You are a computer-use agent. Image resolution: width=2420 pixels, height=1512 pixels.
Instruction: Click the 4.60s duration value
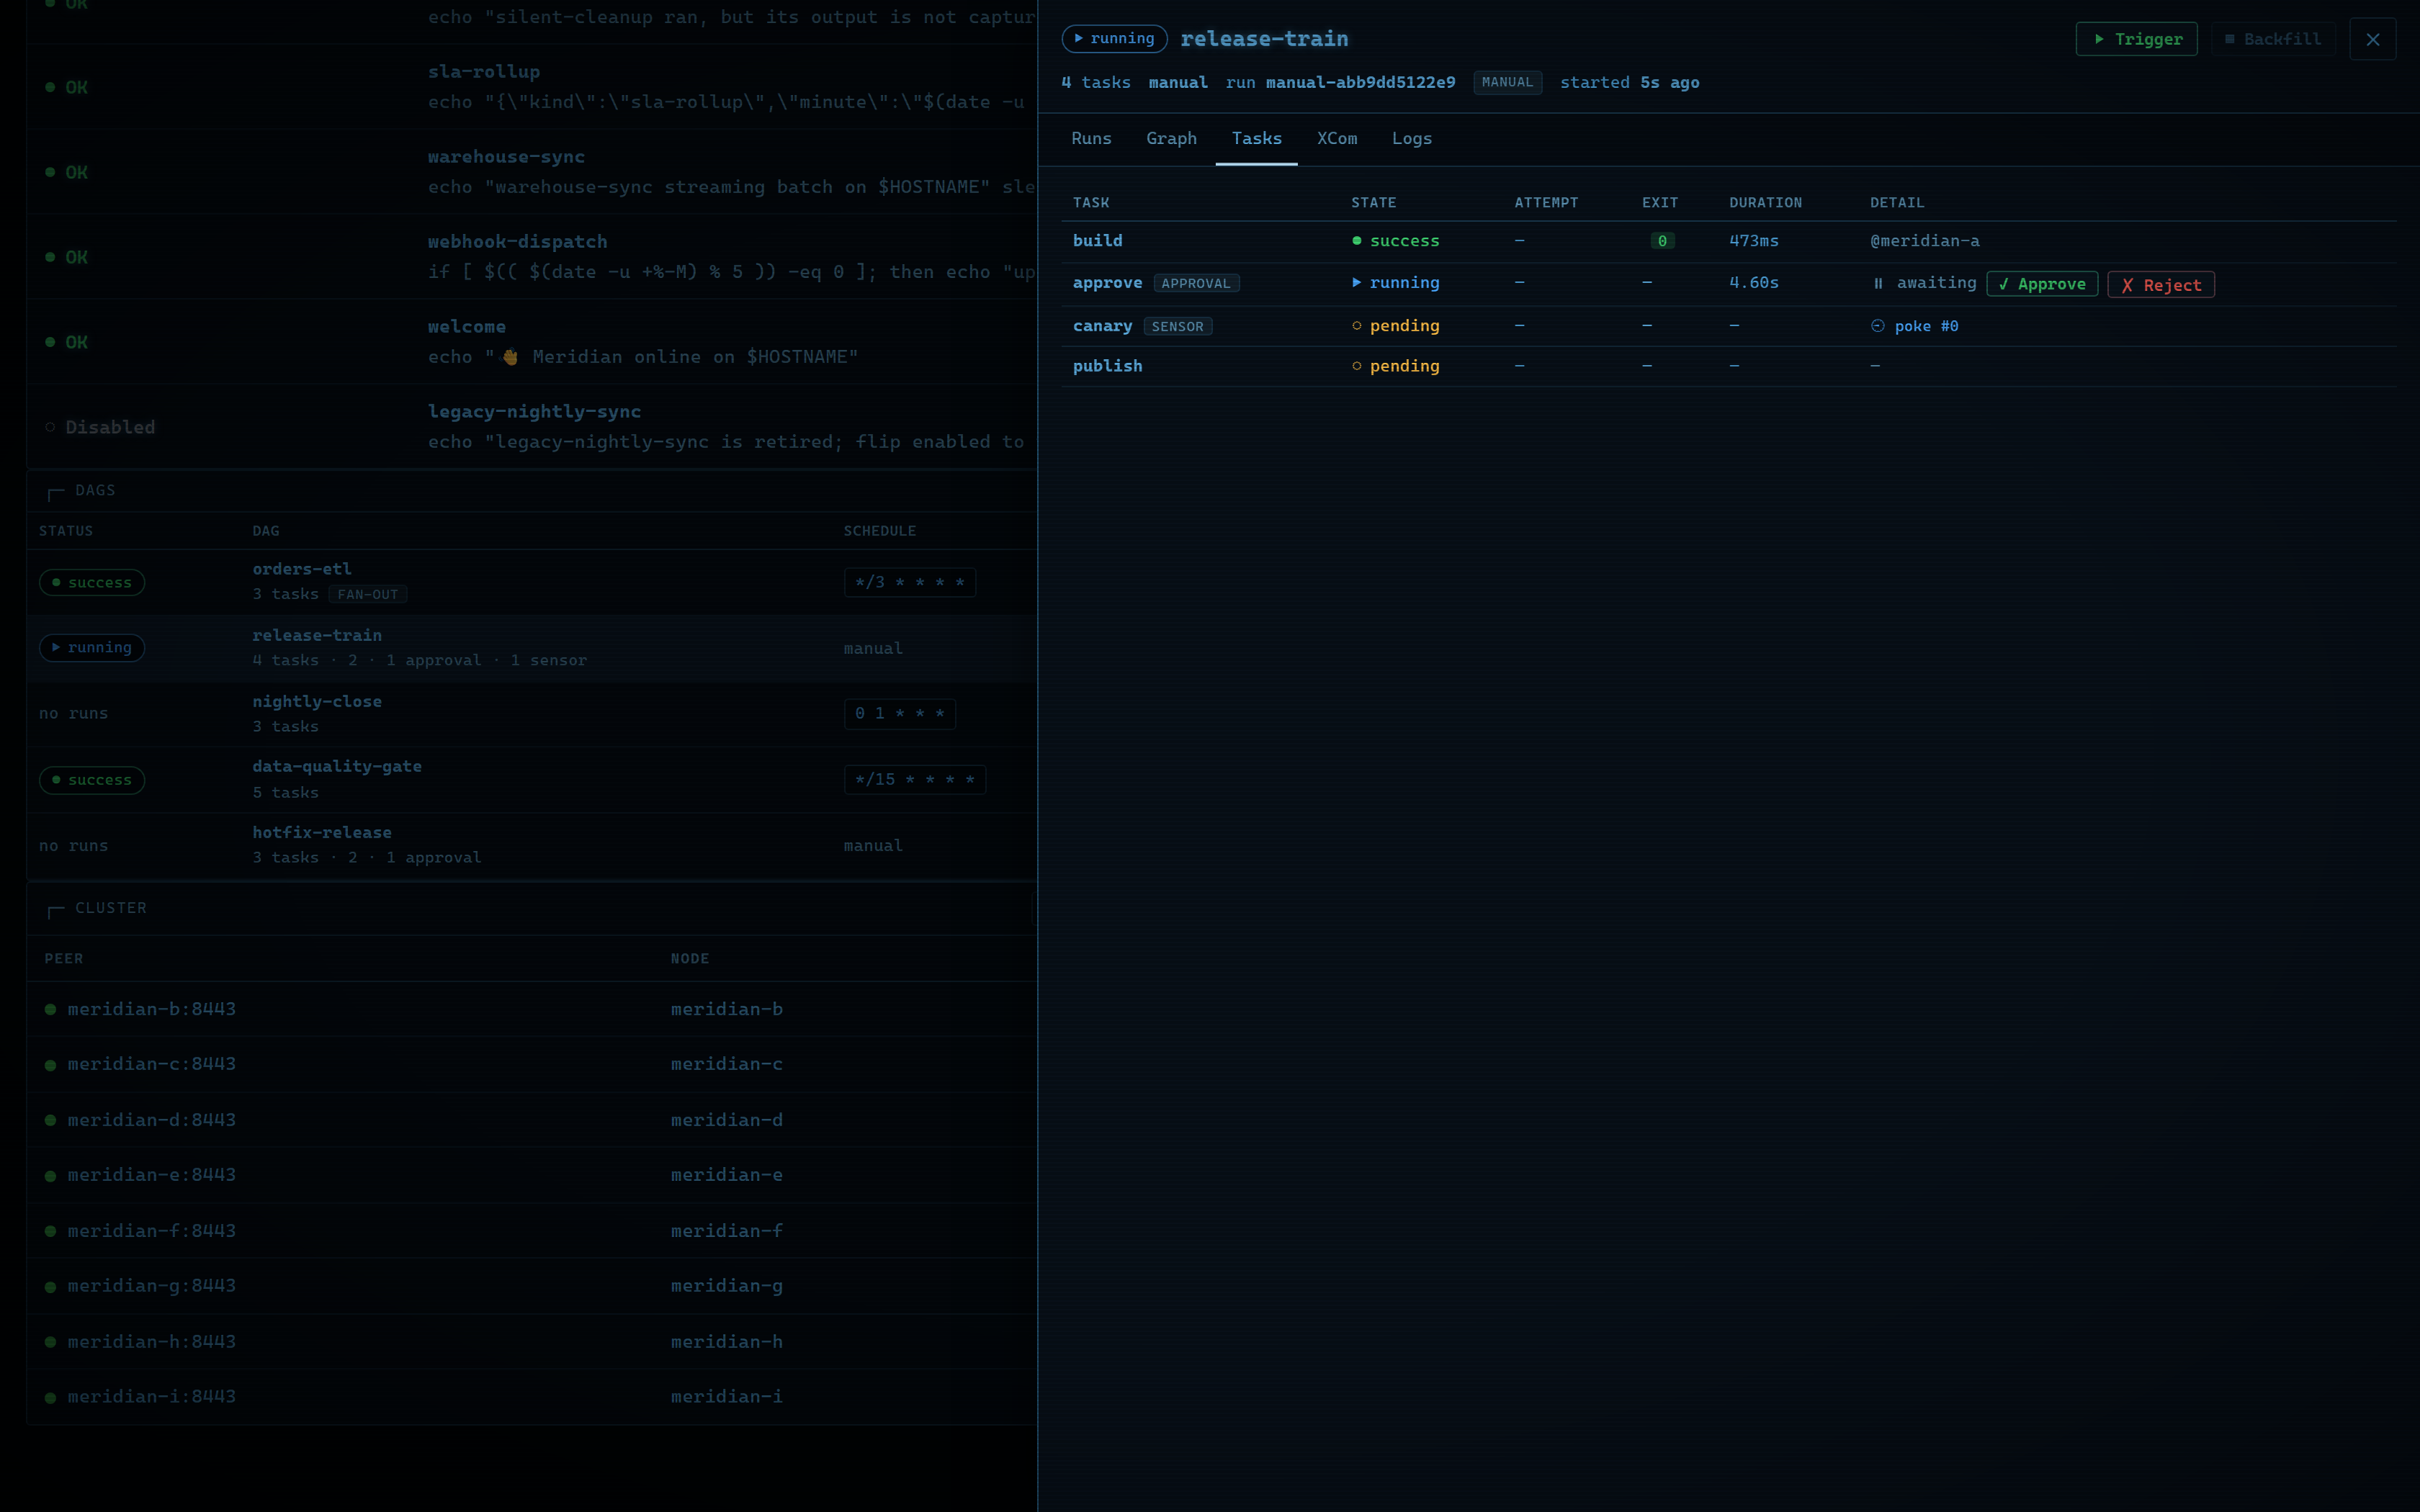[1754, 283]
